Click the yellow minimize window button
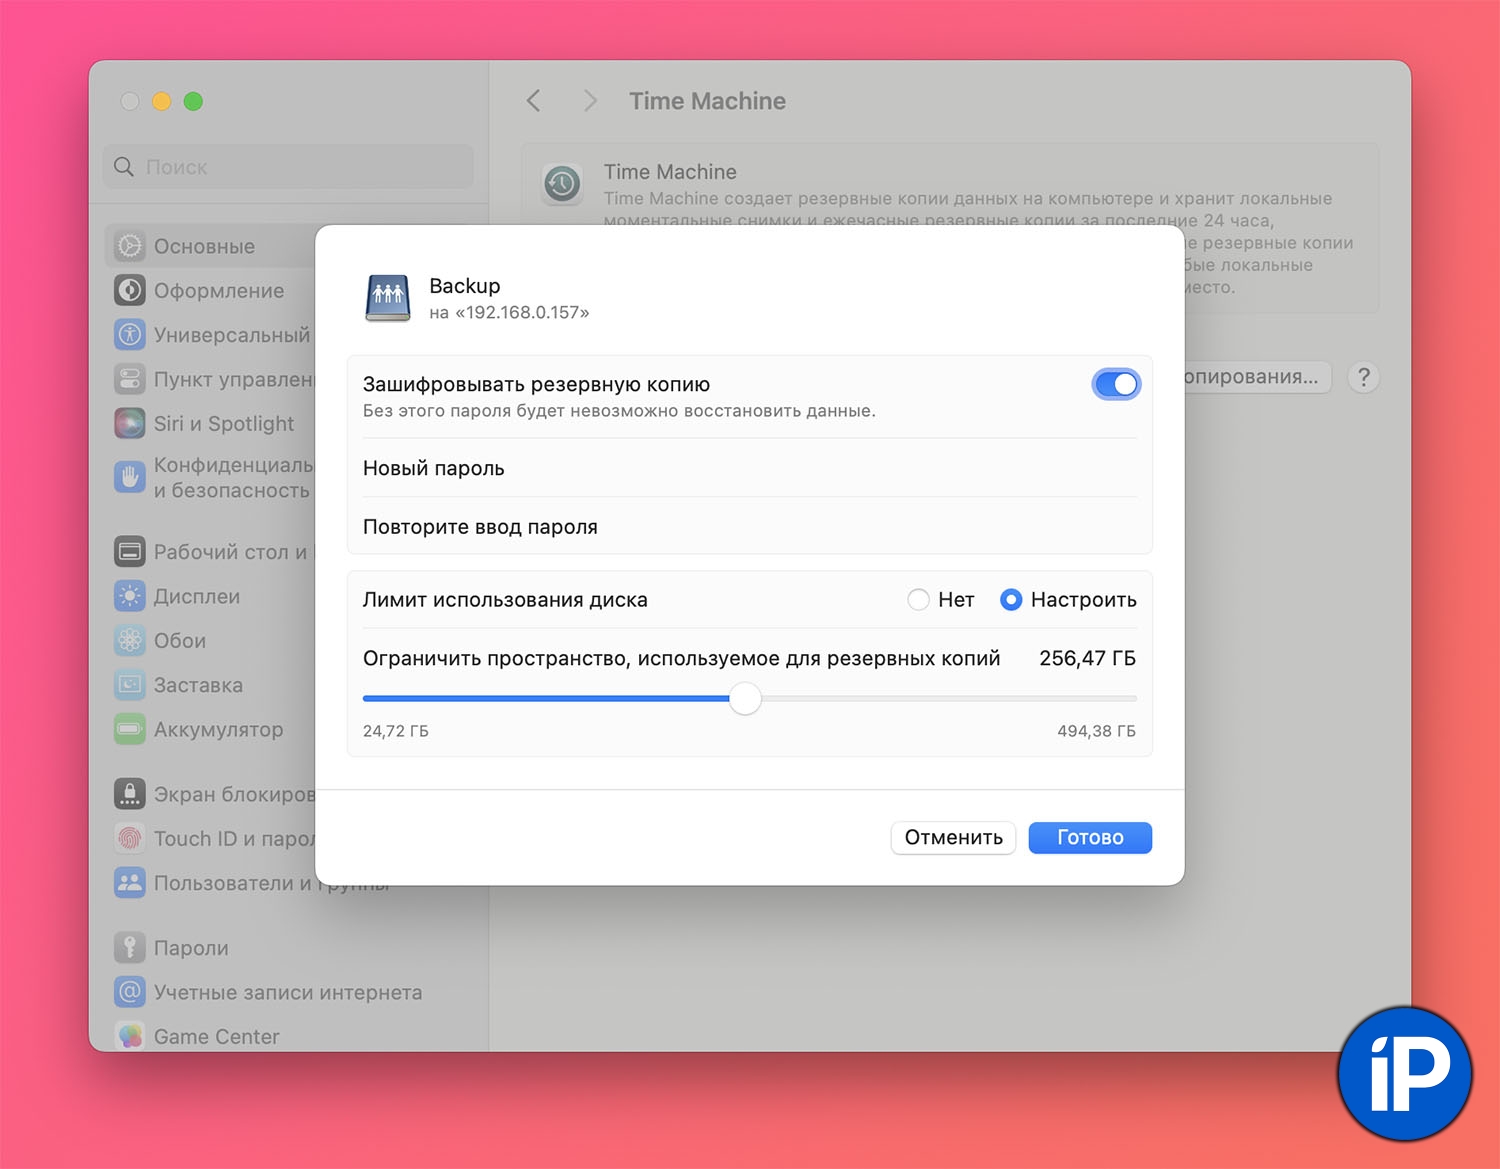This screenshot has width=1500, height=1169. click(x=161, y=101)
